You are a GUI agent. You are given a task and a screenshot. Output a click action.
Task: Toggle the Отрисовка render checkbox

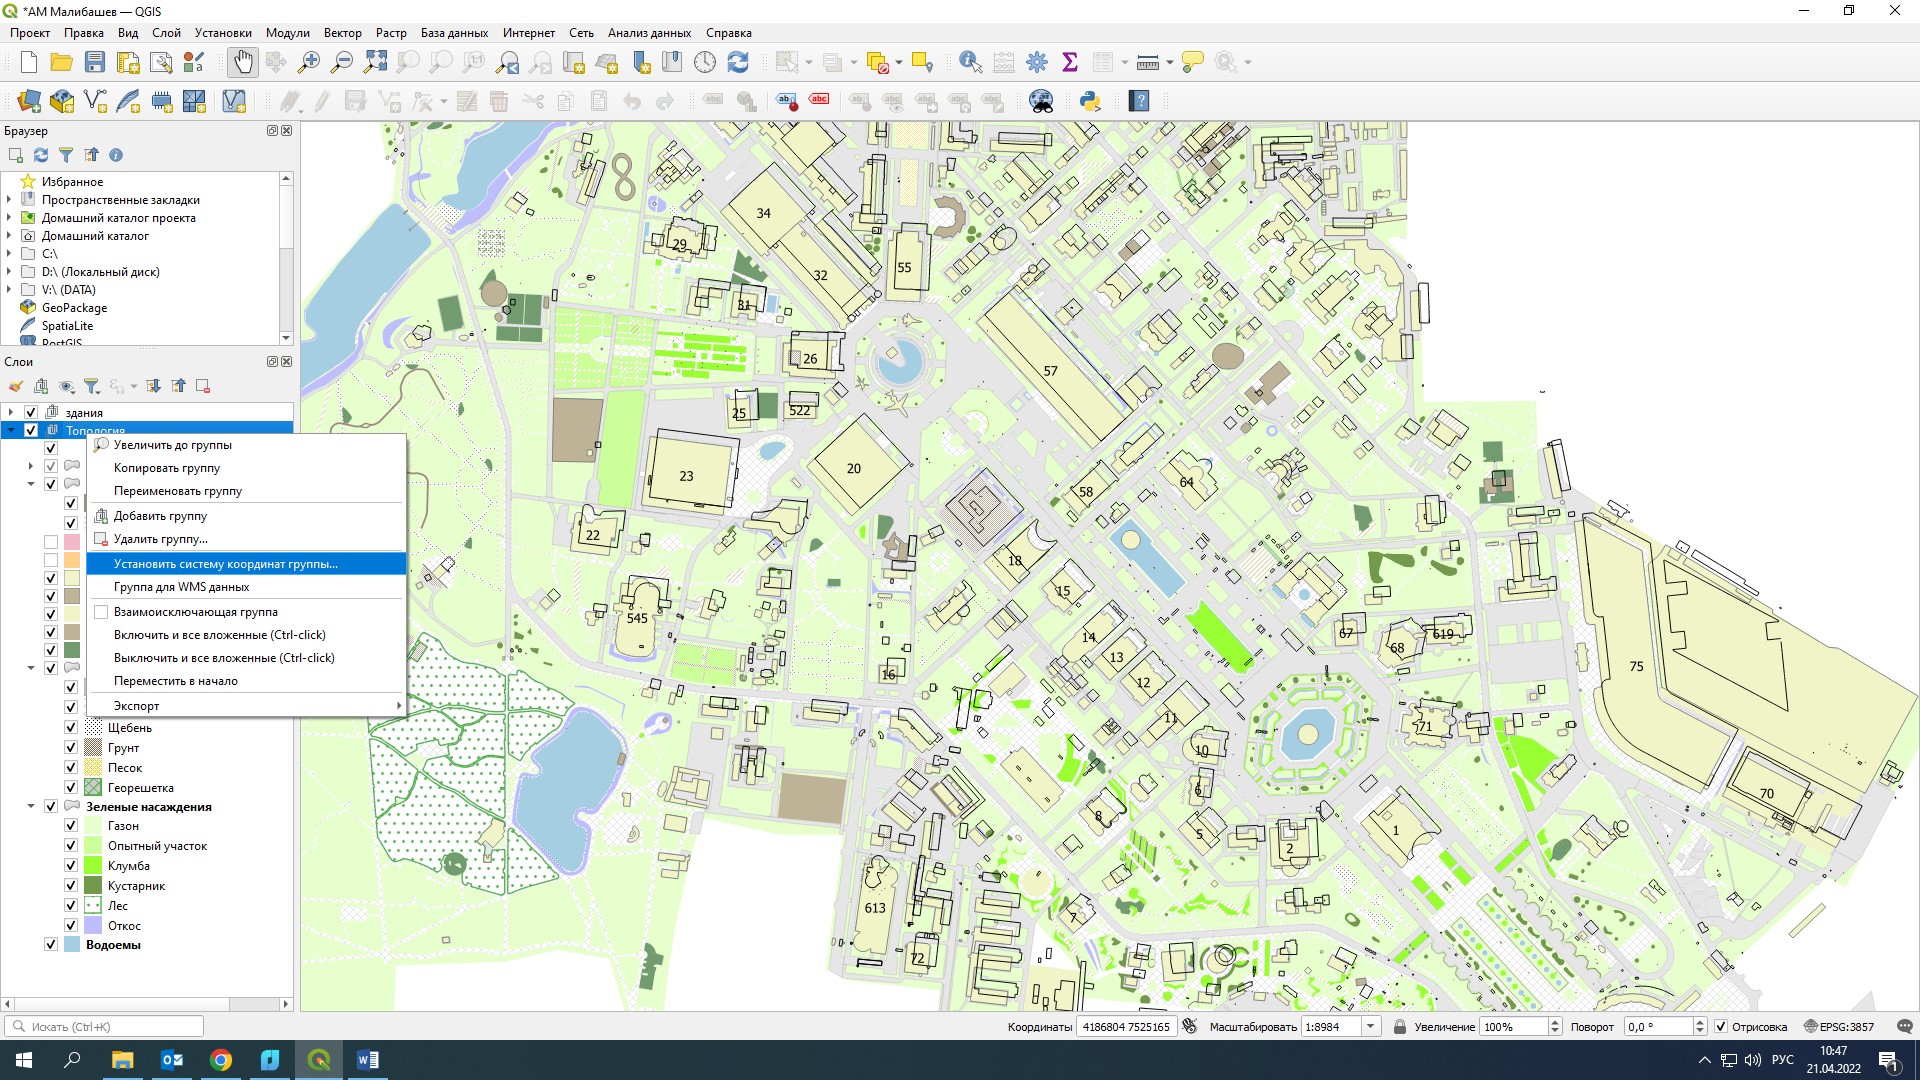click(1721, 1027)
